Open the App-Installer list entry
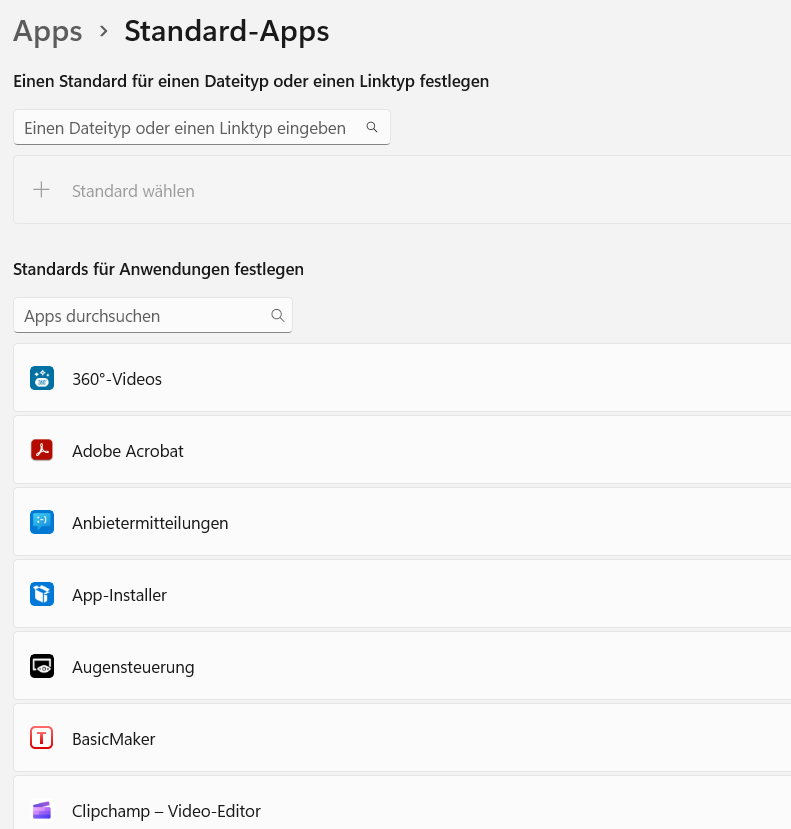The width and height of the screenshot is (791, 829). pos(400,595)
